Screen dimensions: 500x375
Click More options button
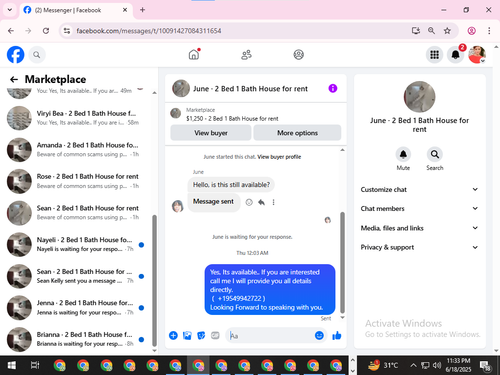click(297, 133)
